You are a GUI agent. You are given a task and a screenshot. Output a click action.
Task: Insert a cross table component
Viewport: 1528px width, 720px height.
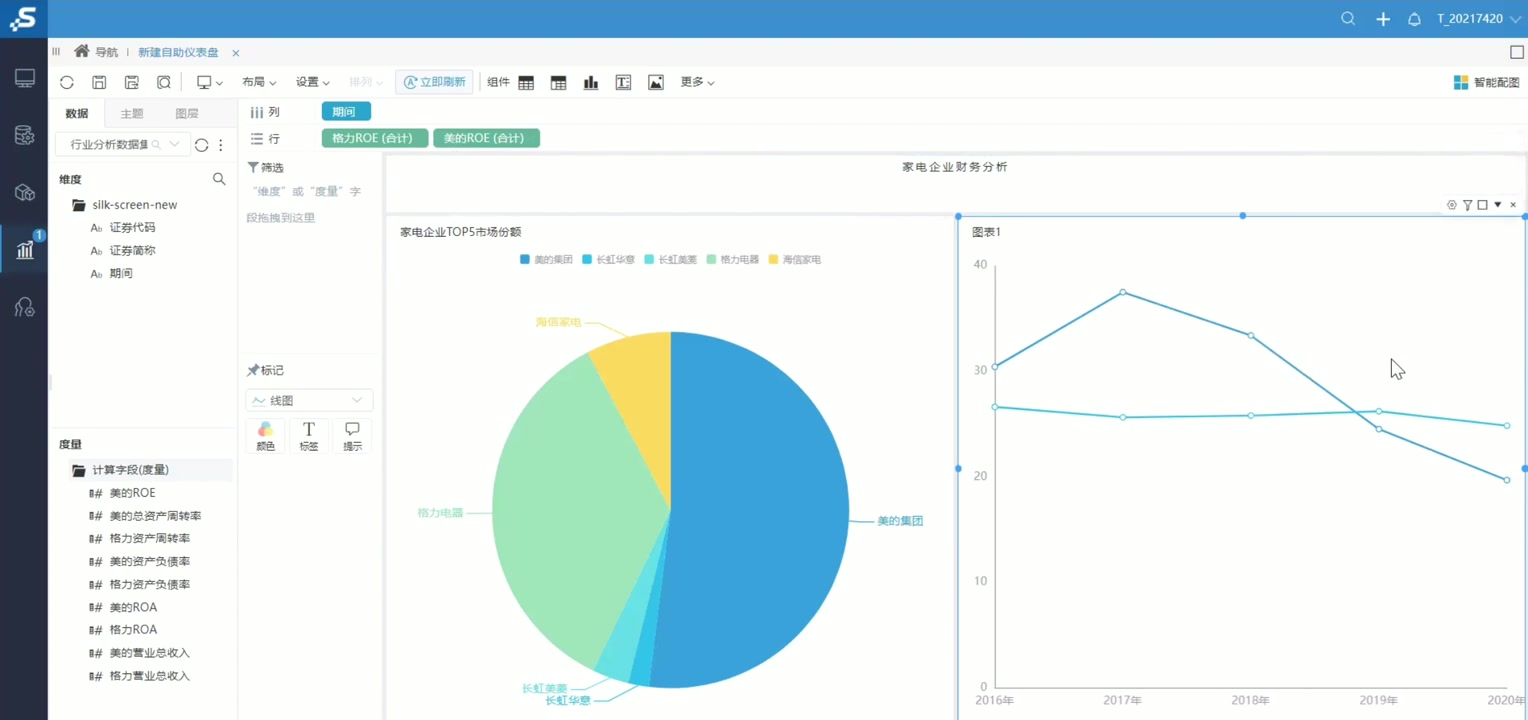(559, 82)
